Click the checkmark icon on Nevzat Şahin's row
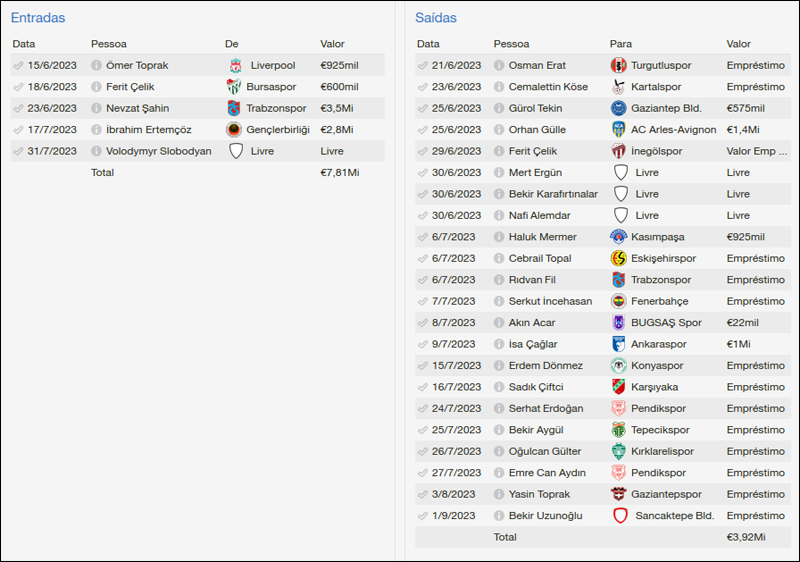This screenshot has width=800, height=562. click(x=18, y=109)
